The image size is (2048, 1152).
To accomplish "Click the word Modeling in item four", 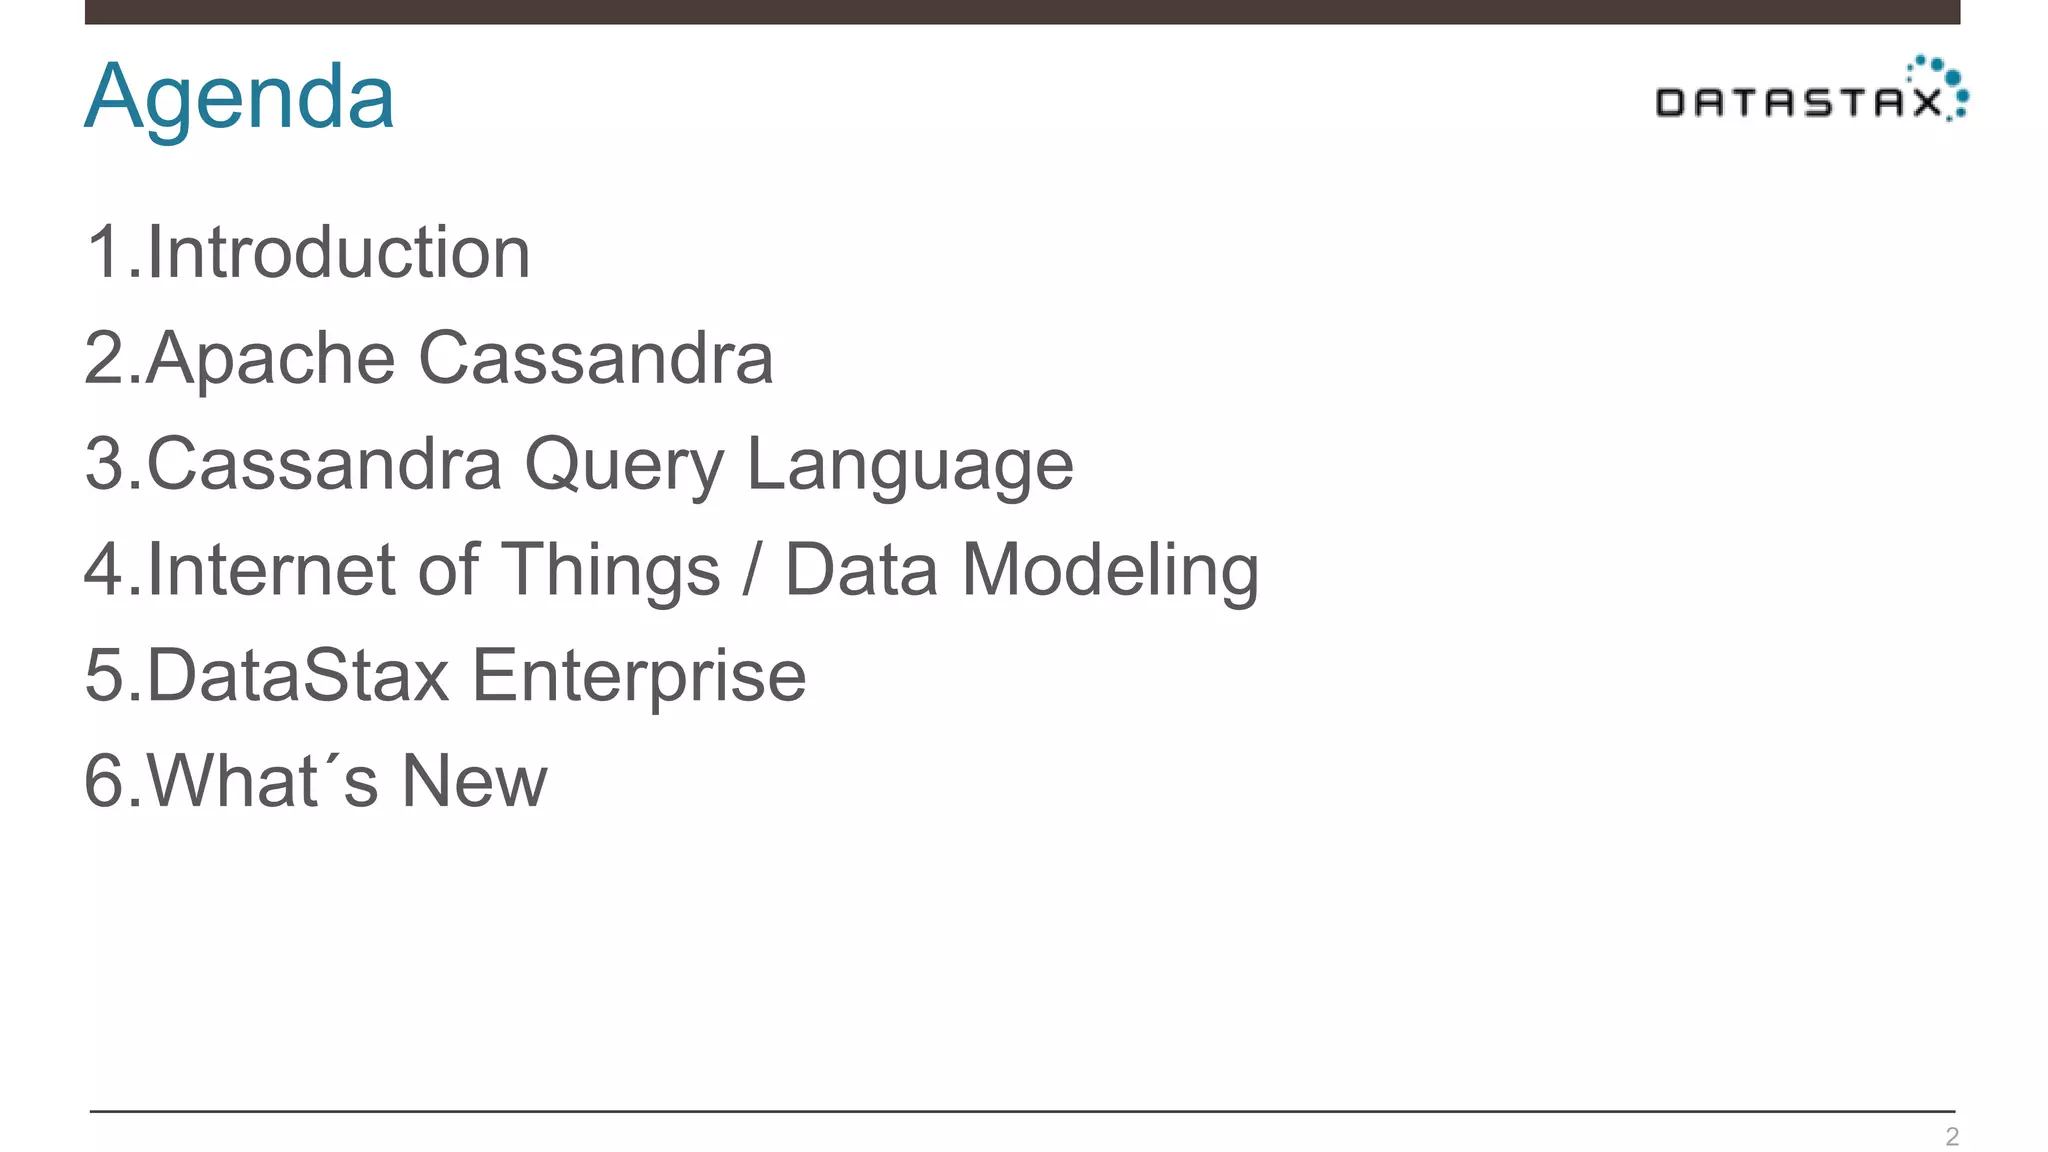I will (1110, 573).
